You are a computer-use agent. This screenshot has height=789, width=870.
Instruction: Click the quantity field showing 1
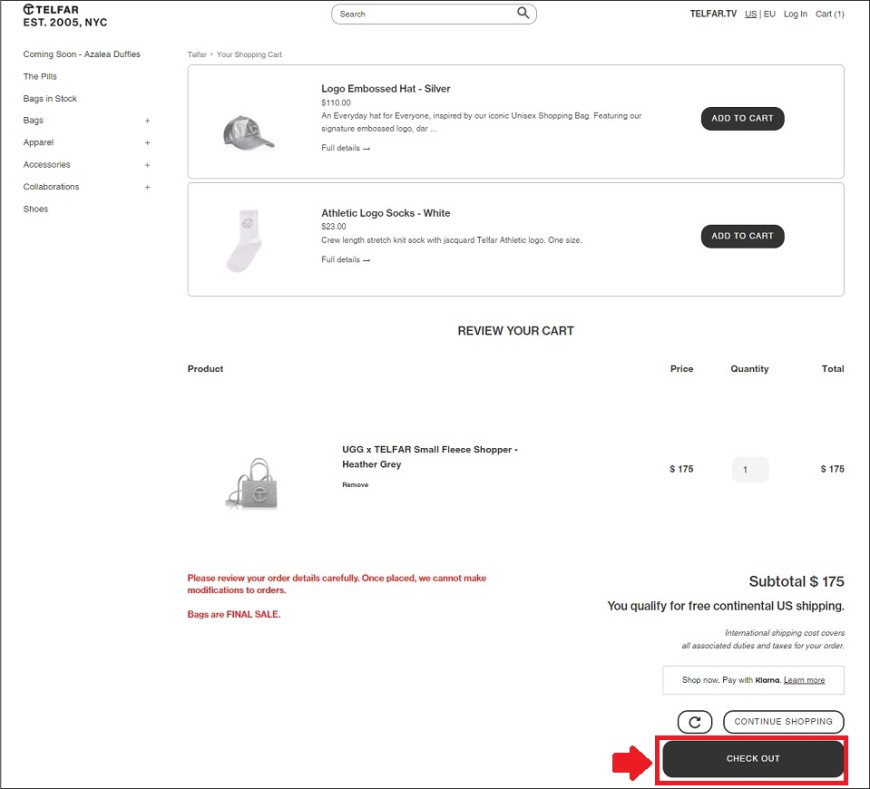[x=750, y=469]
